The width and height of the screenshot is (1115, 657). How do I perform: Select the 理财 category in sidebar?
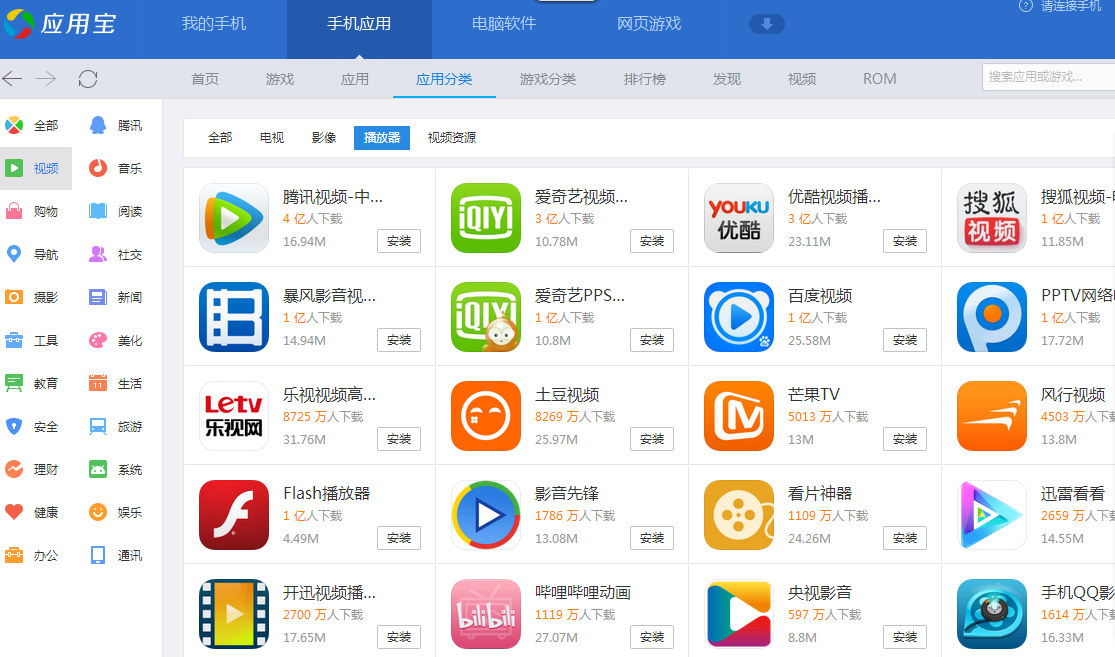point(31,469)
